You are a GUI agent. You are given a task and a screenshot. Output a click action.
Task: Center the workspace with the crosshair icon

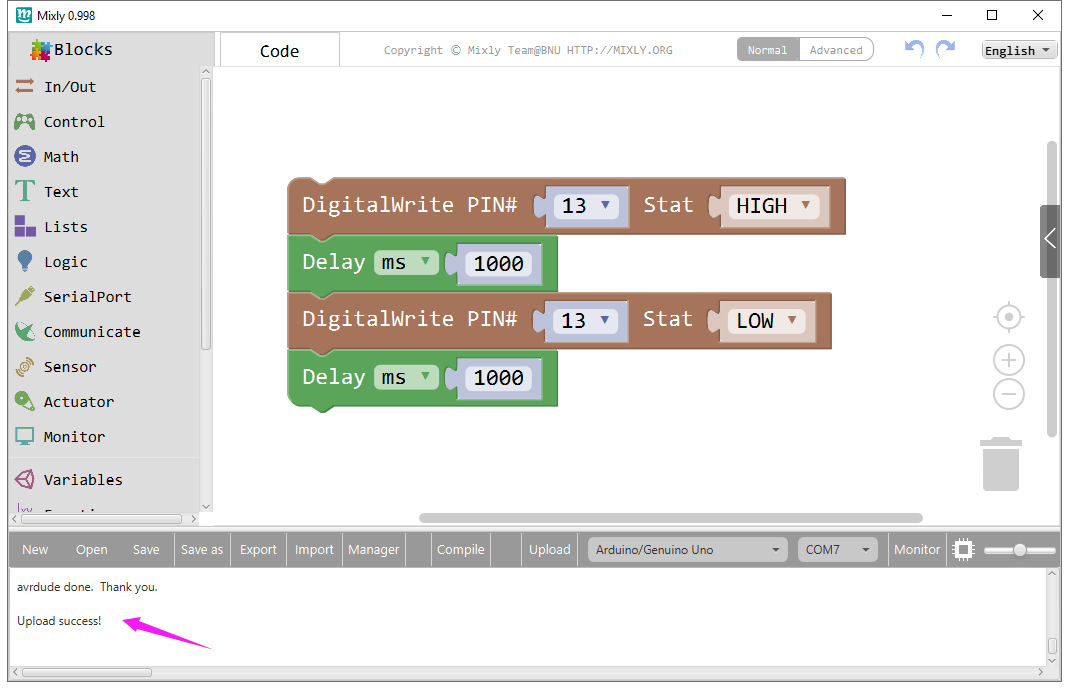pyautogui.click(x=1009, y=318)
